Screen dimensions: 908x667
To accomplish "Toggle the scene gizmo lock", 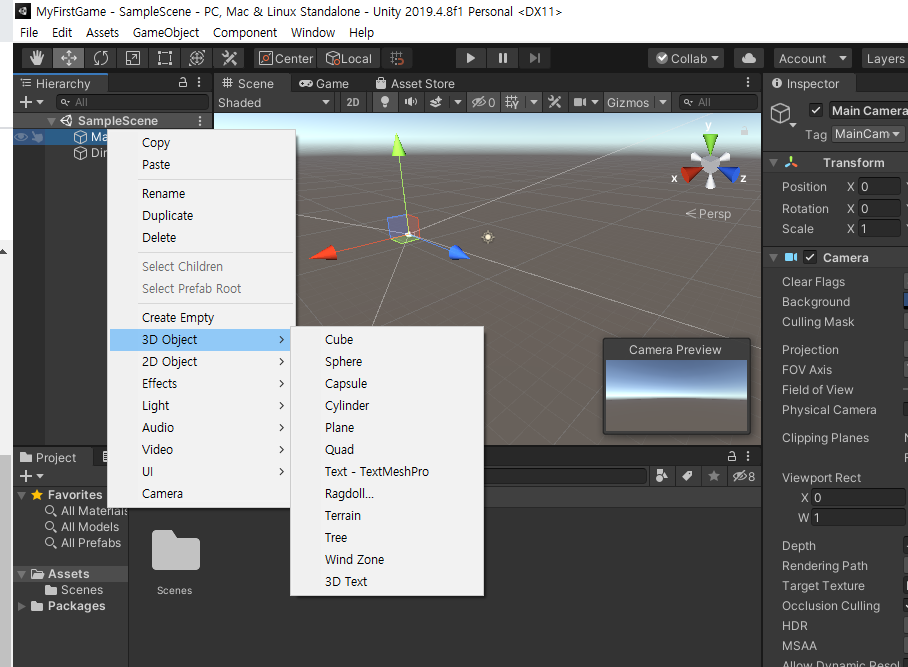I will tap(744, 131).
